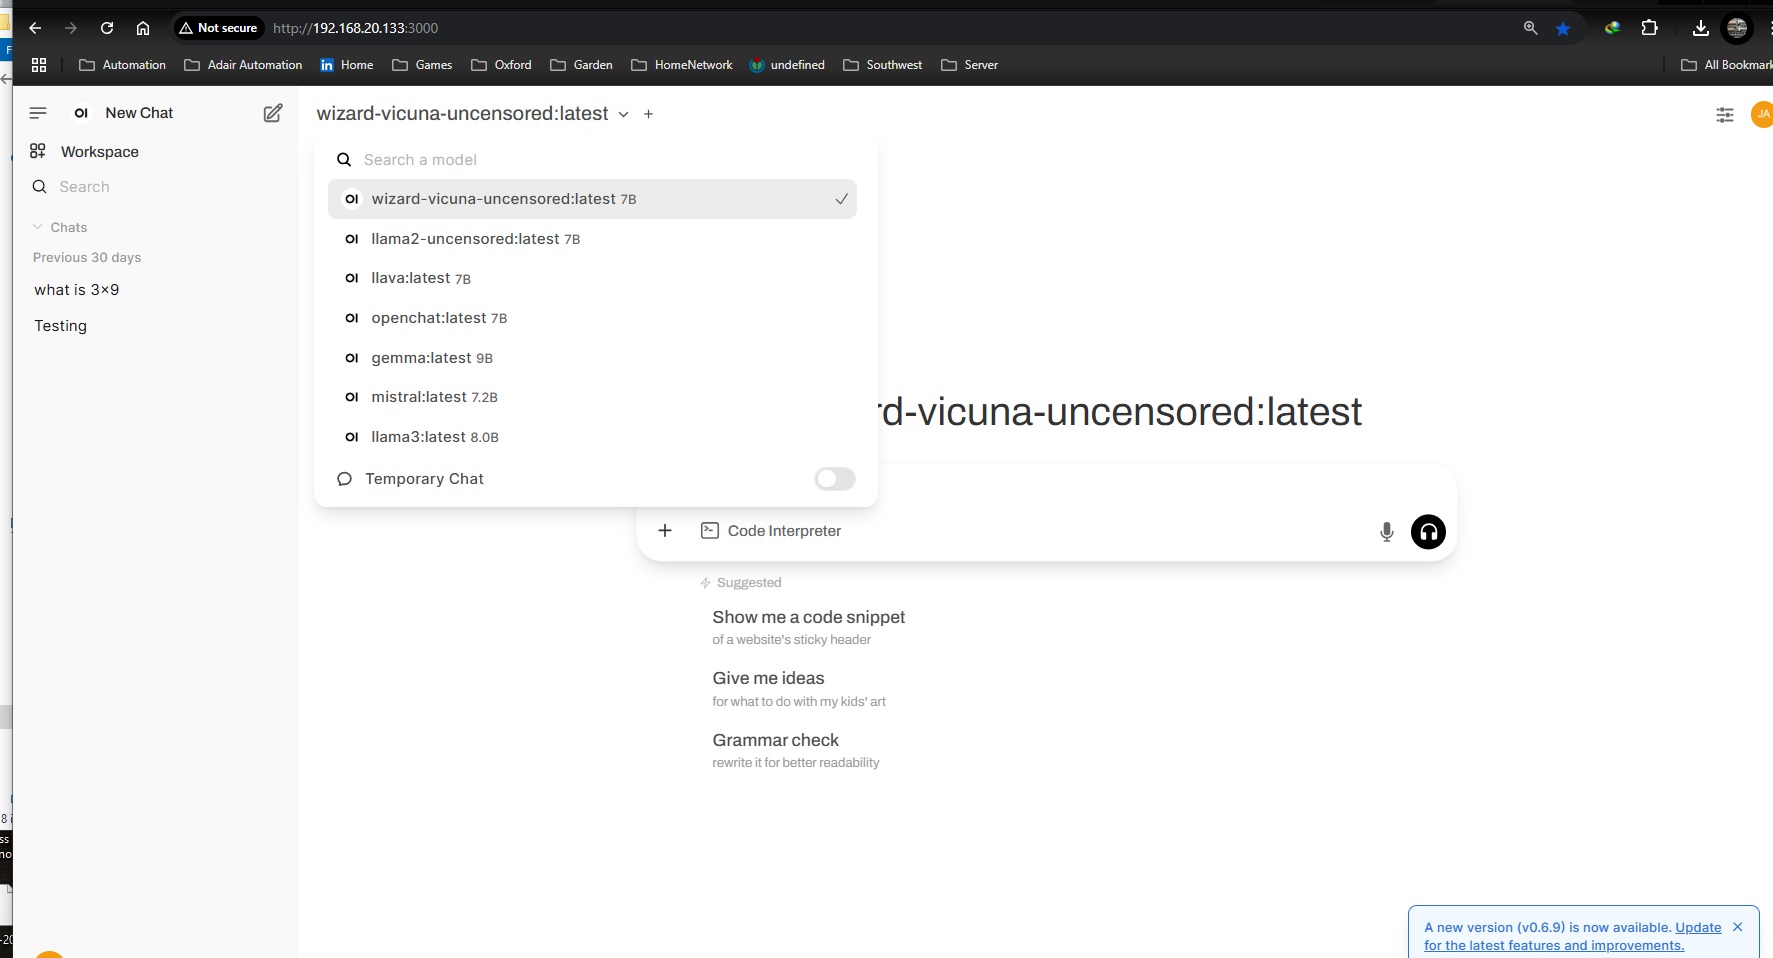This screenshot has width=1773, height=958.
Task: Collapse the sidebar with the hamburger icon
Action: (38, 113)
